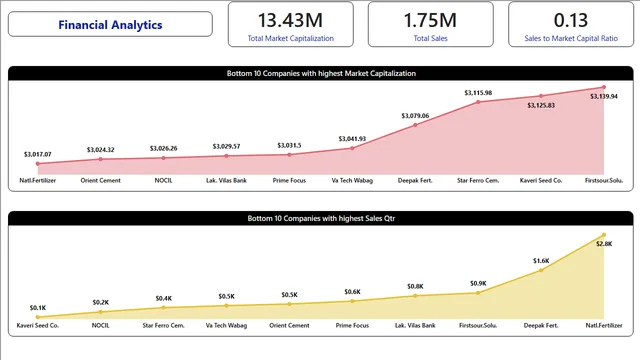Select Lak. Vilas Bank label in Sales Qtr chart

(415, 326)
